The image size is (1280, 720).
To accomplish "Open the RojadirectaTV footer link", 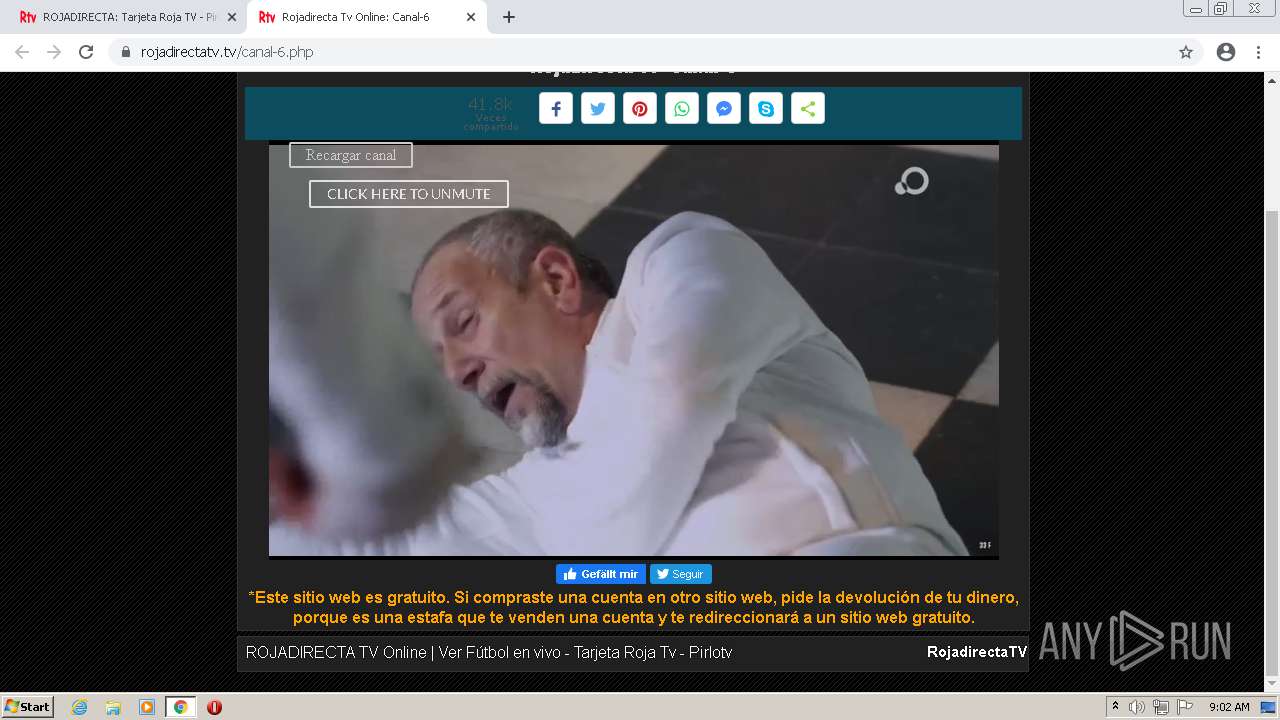I will tap(977, 652).
